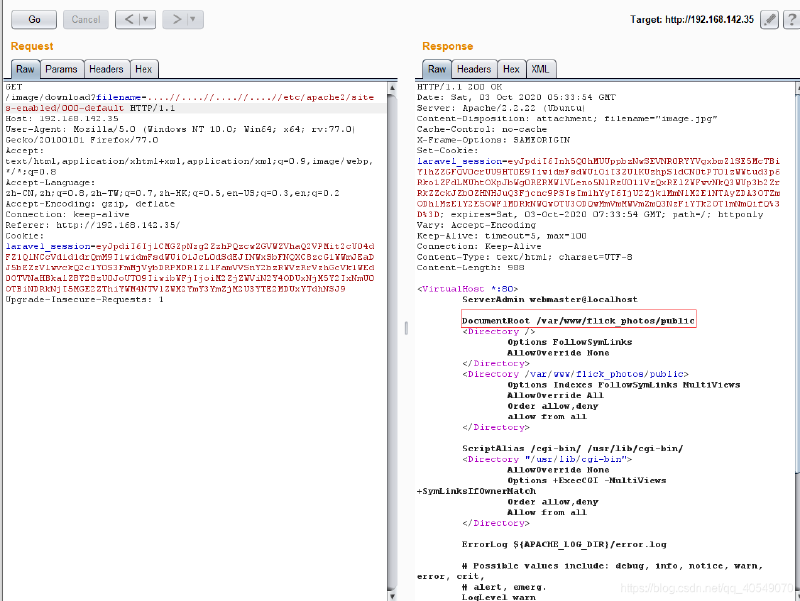Open the history dropdown next to the forward arrow
This screenshot has width=800, height=601.
tap(194, 19)
